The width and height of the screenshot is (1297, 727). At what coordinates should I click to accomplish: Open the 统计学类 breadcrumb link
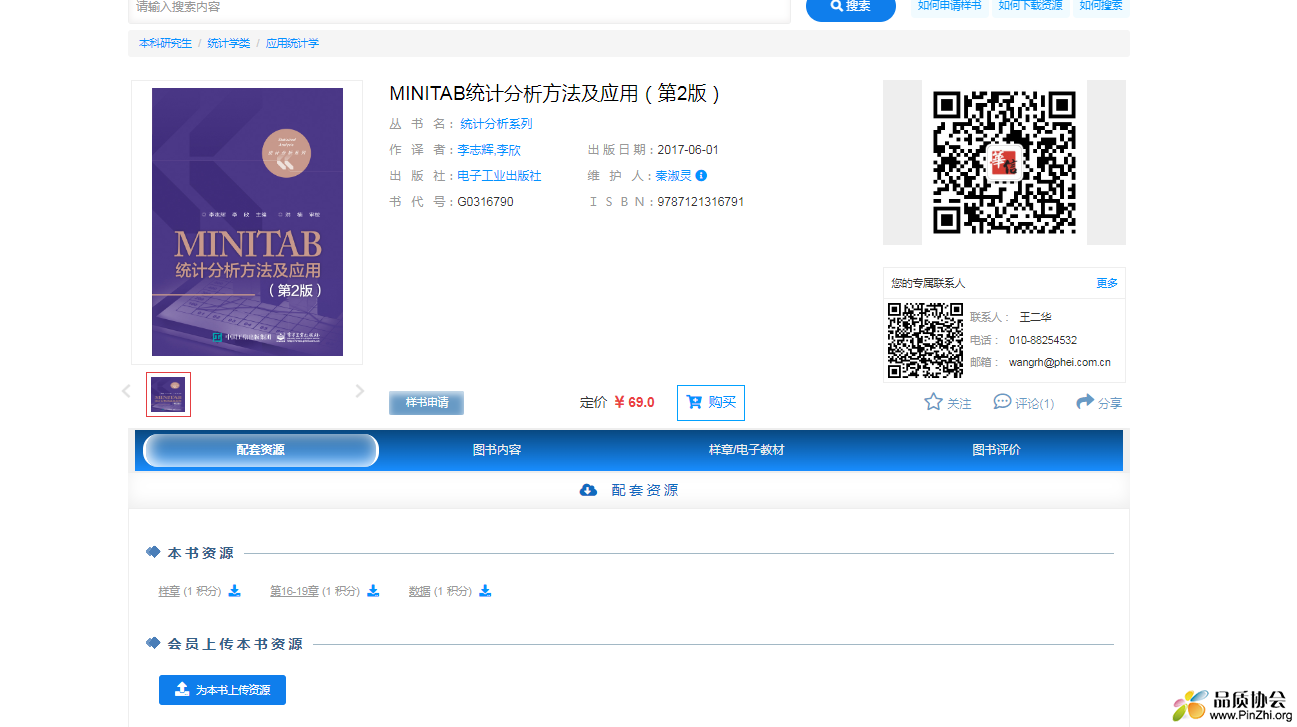[x=228, y=43]
